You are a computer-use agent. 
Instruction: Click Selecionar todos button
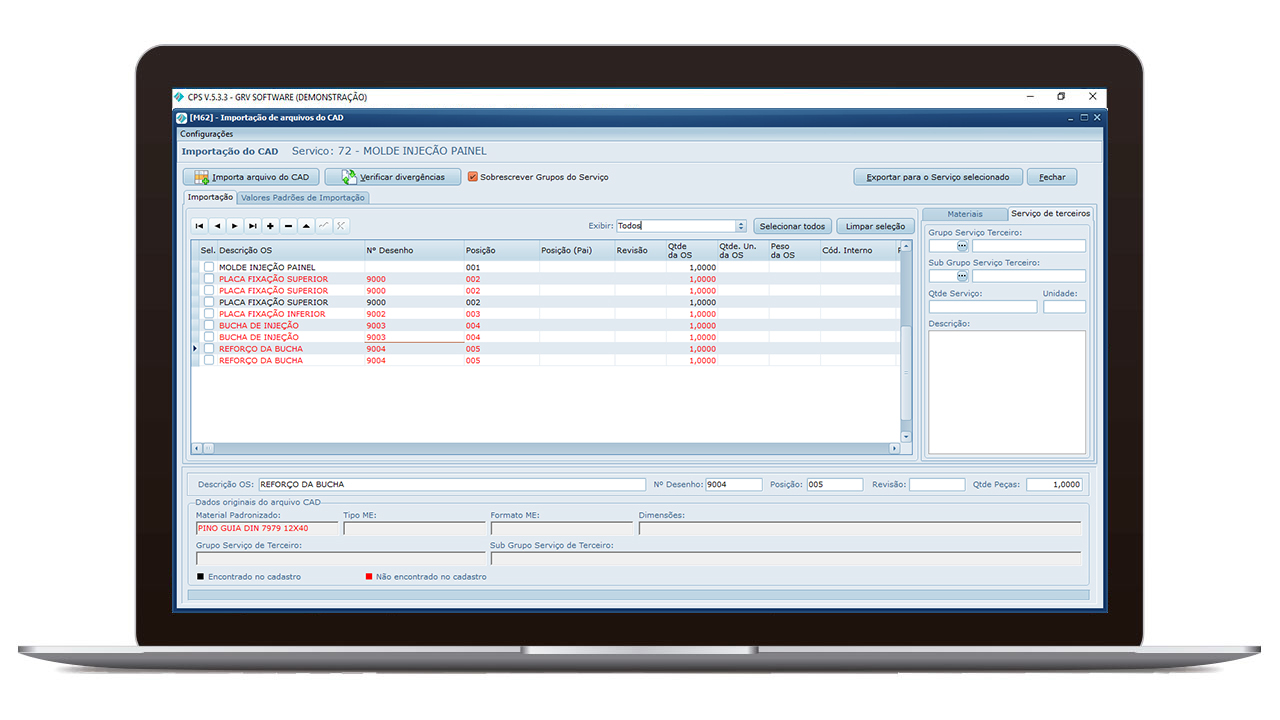click(x=793, y=226)
